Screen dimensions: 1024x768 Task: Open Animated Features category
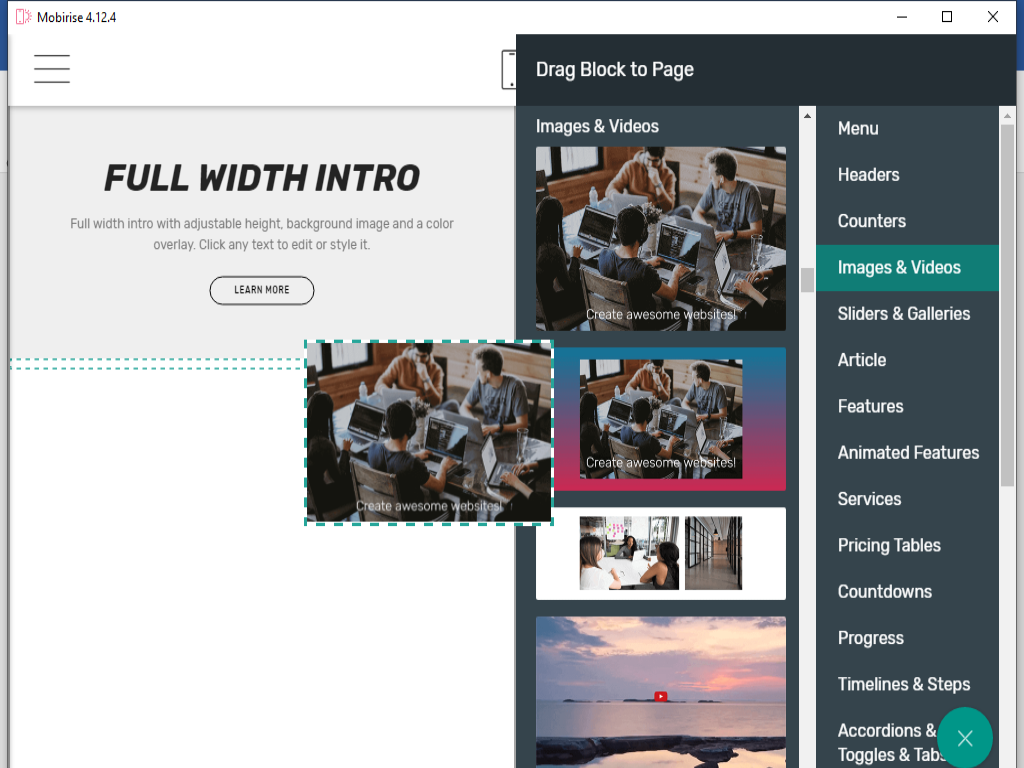[x=908, y=453]
